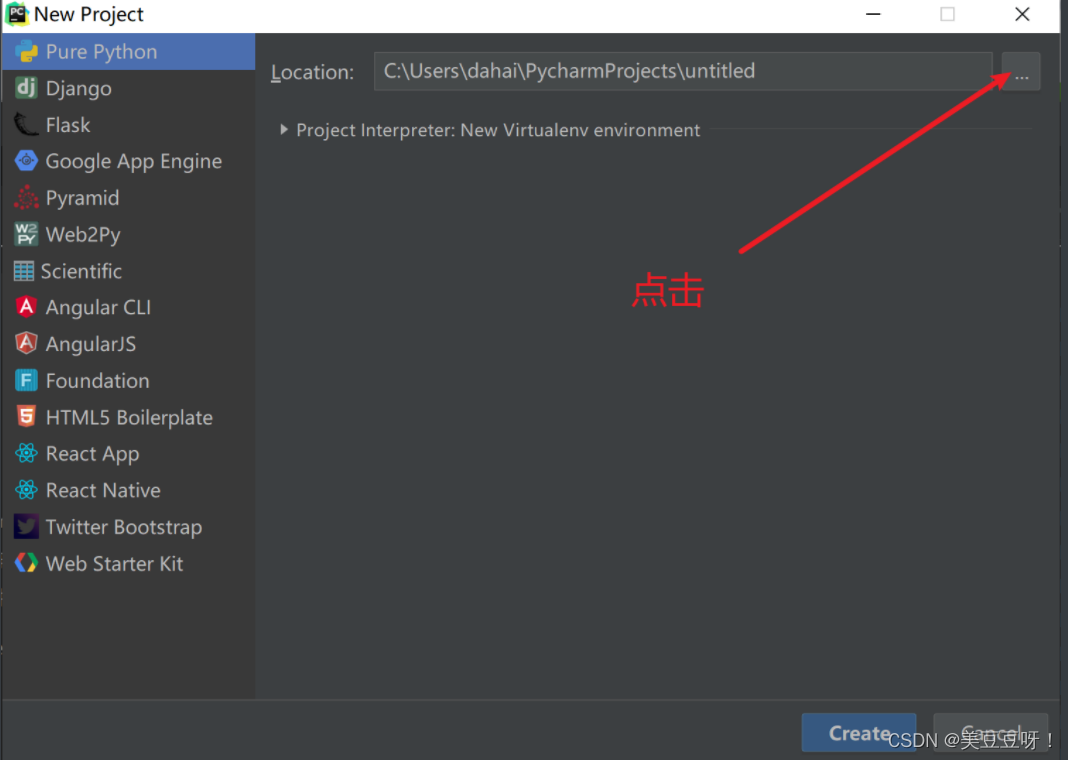Click the Cancel button

click(990, 732)
